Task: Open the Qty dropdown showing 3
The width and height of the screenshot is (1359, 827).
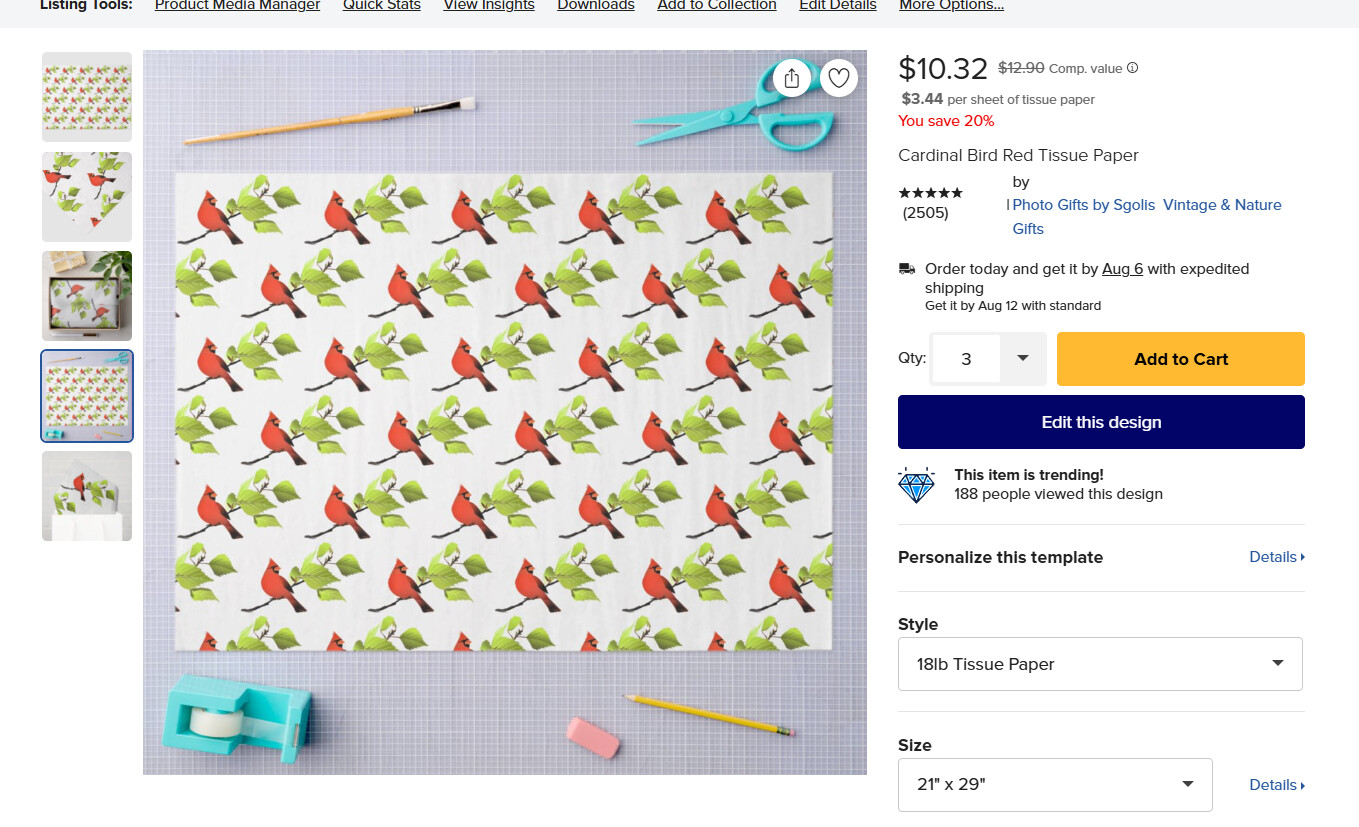Action: tap(988, 359)
